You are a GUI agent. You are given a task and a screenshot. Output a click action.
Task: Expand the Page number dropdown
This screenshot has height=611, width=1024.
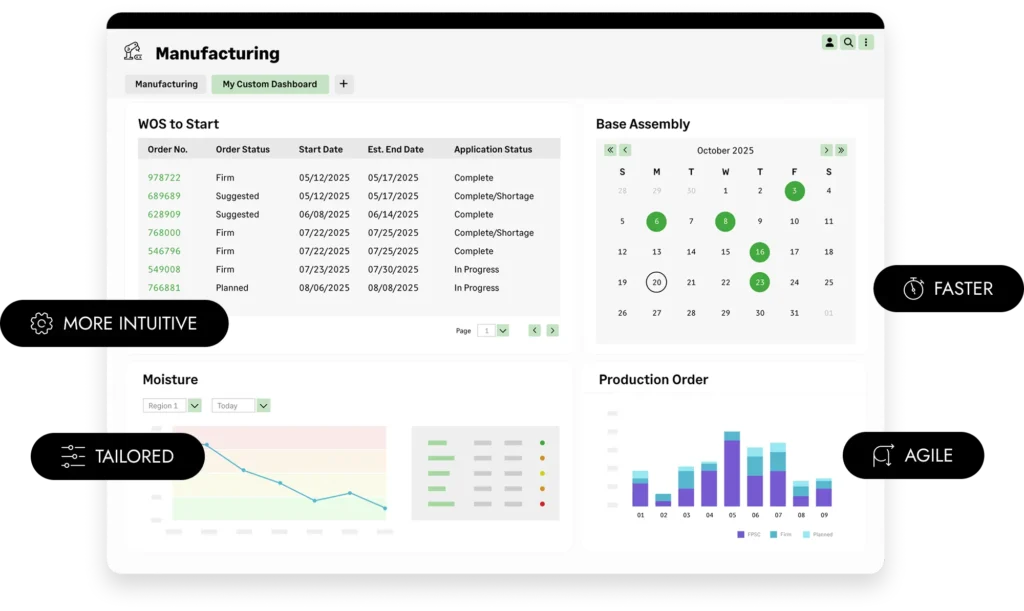[x=502, y=330]
